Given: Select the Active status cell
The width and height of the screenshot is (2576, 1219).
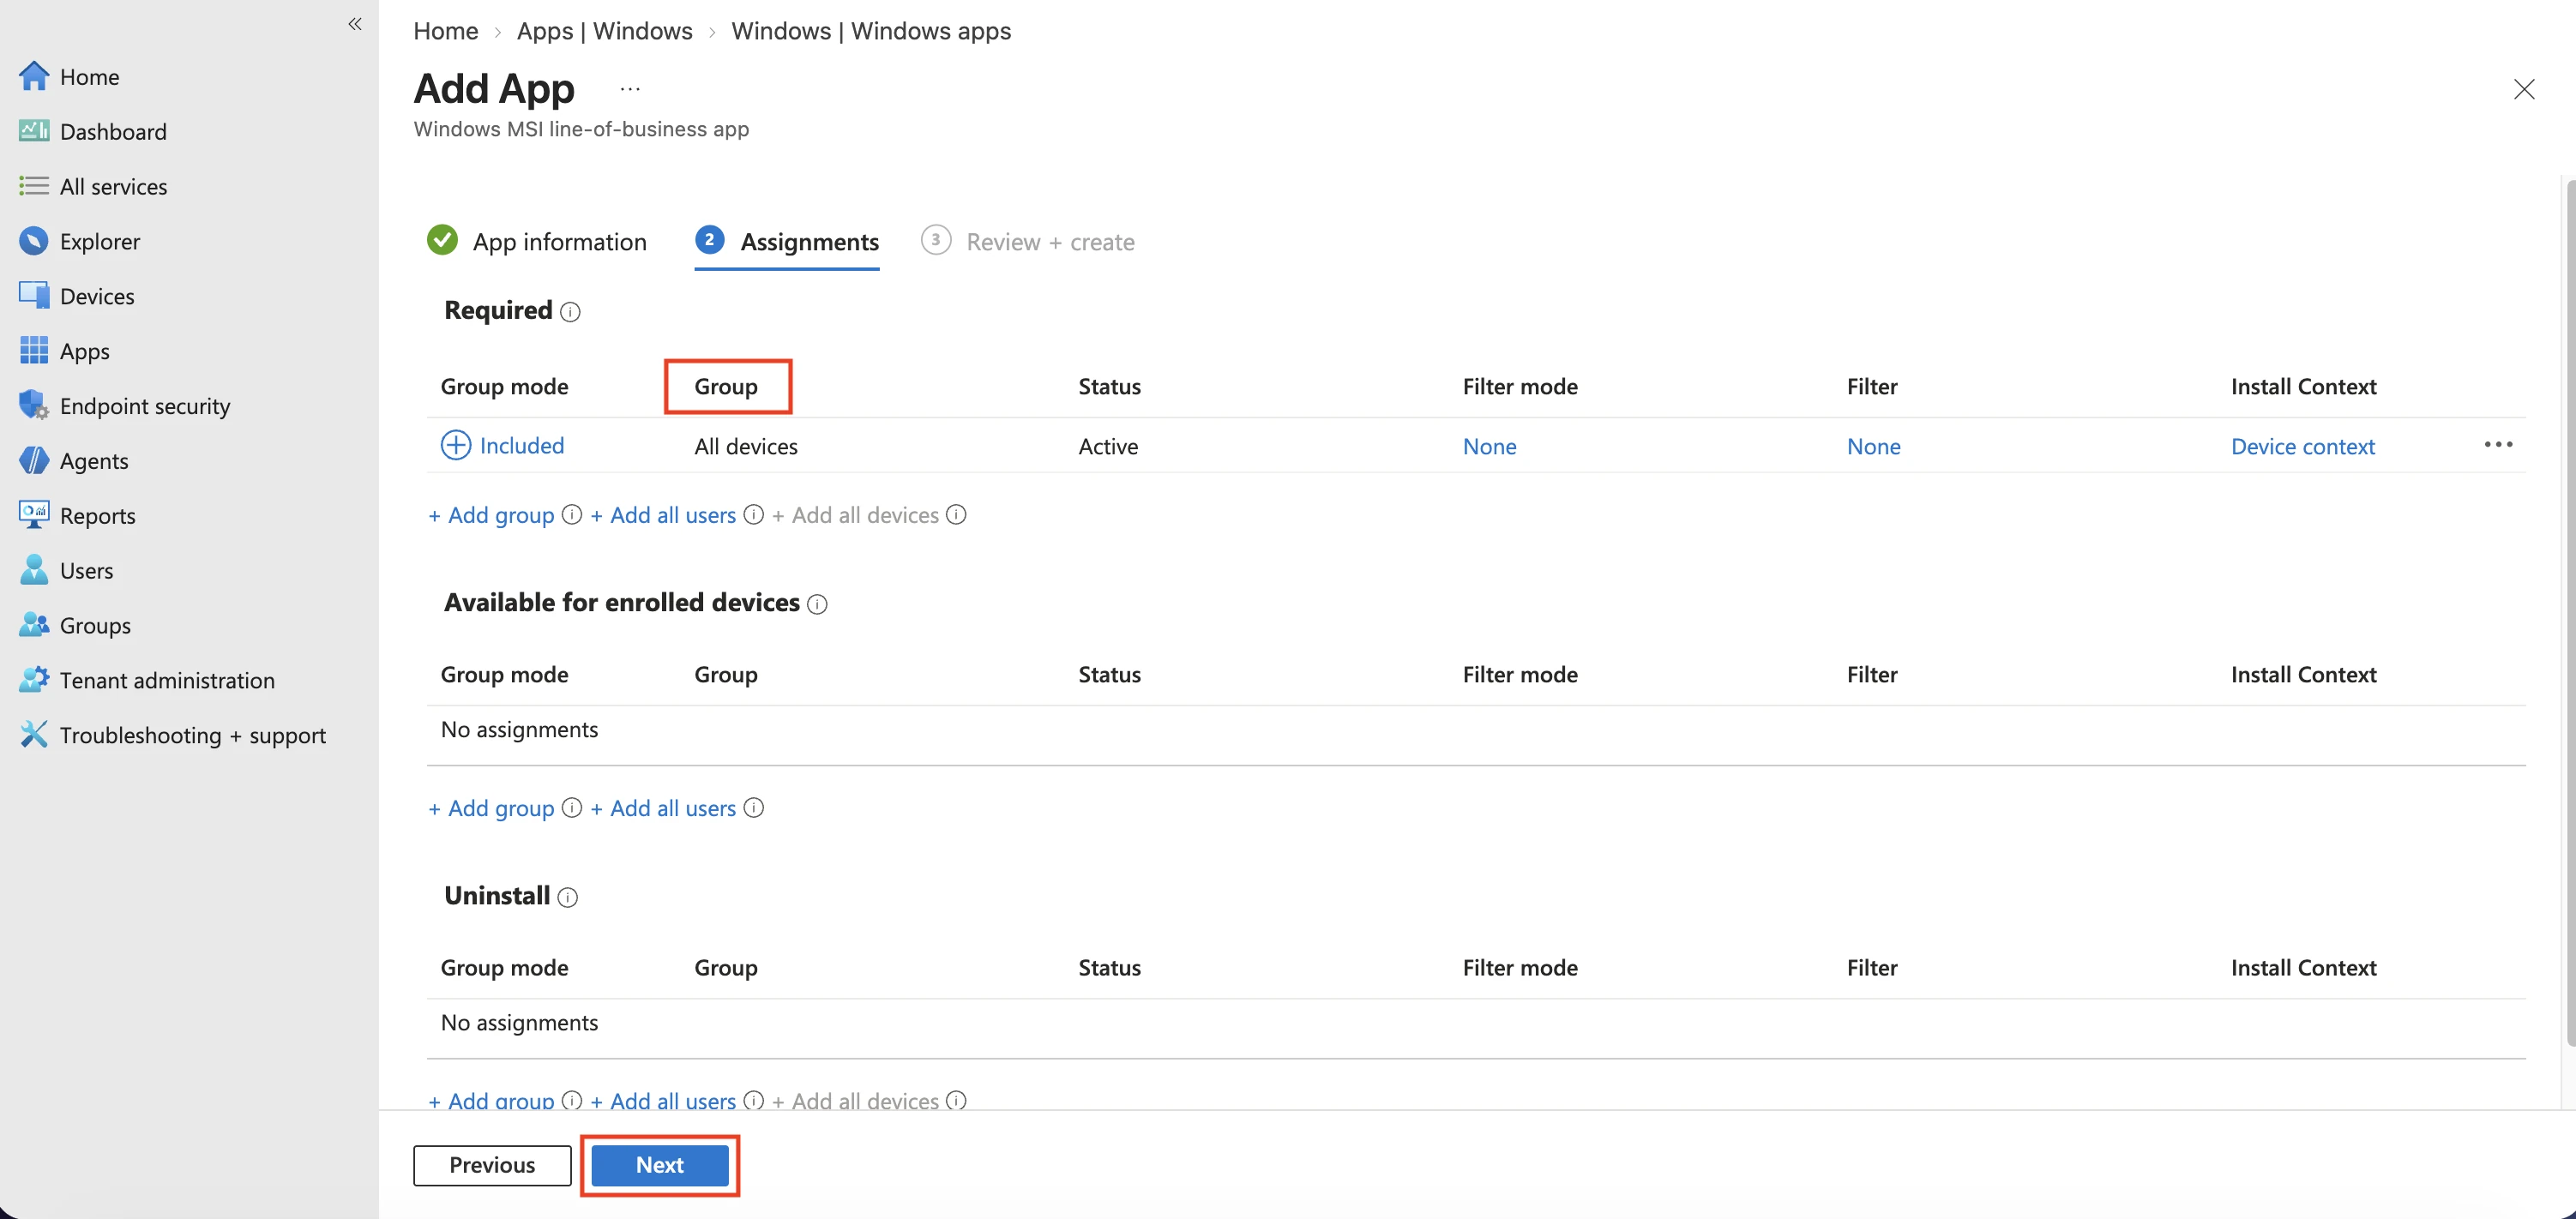Looking at the screenshot, I should (1108, 446).
